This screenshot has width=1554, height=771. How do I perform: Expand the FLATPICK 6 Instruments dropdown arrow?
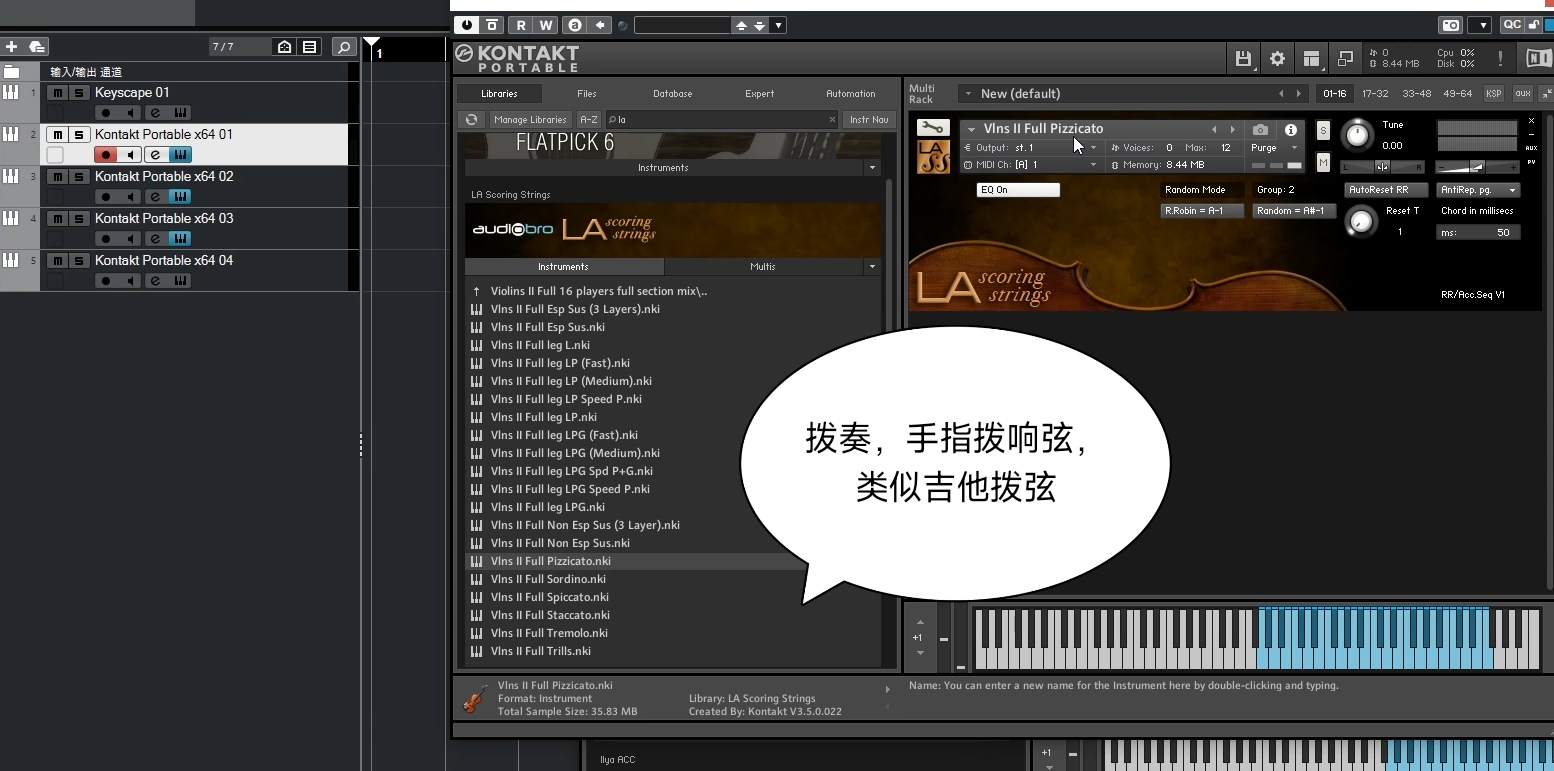(872, 168)
